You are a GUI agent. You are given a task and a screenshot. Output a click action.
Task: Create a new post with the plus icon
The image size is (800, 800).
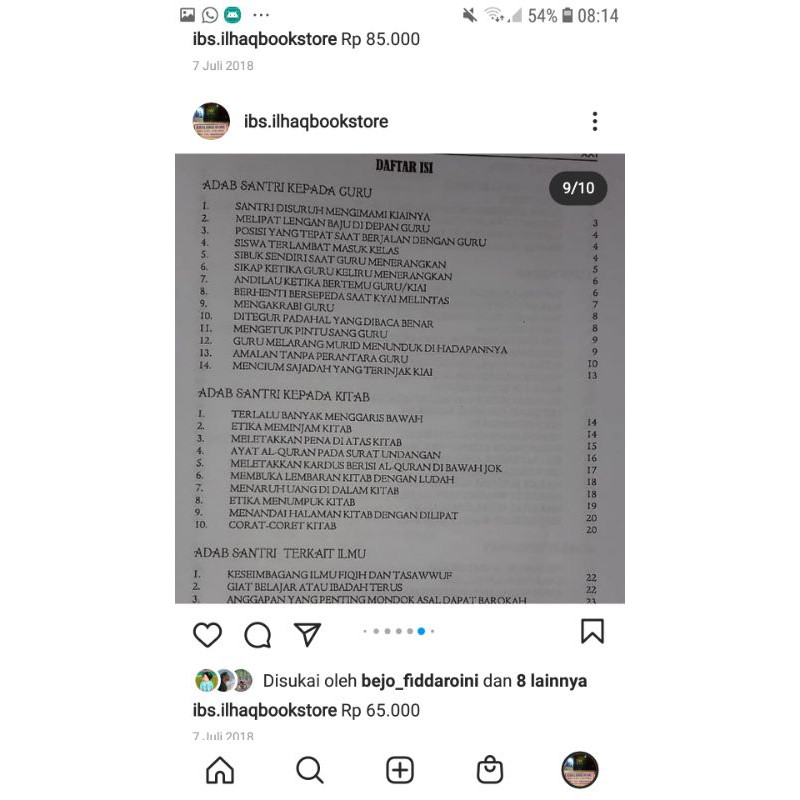click(400, 770)
